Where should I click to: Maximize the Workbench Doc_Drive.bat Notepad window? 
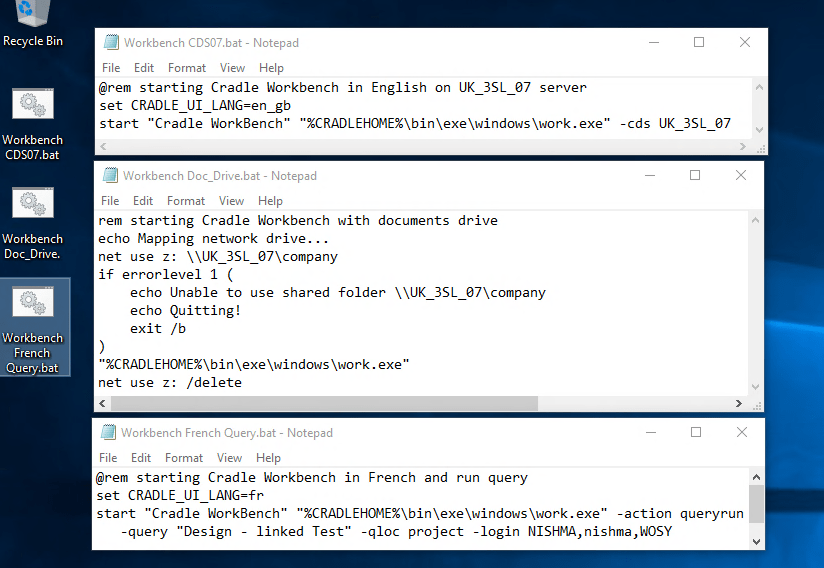click(x=695, y=175)
